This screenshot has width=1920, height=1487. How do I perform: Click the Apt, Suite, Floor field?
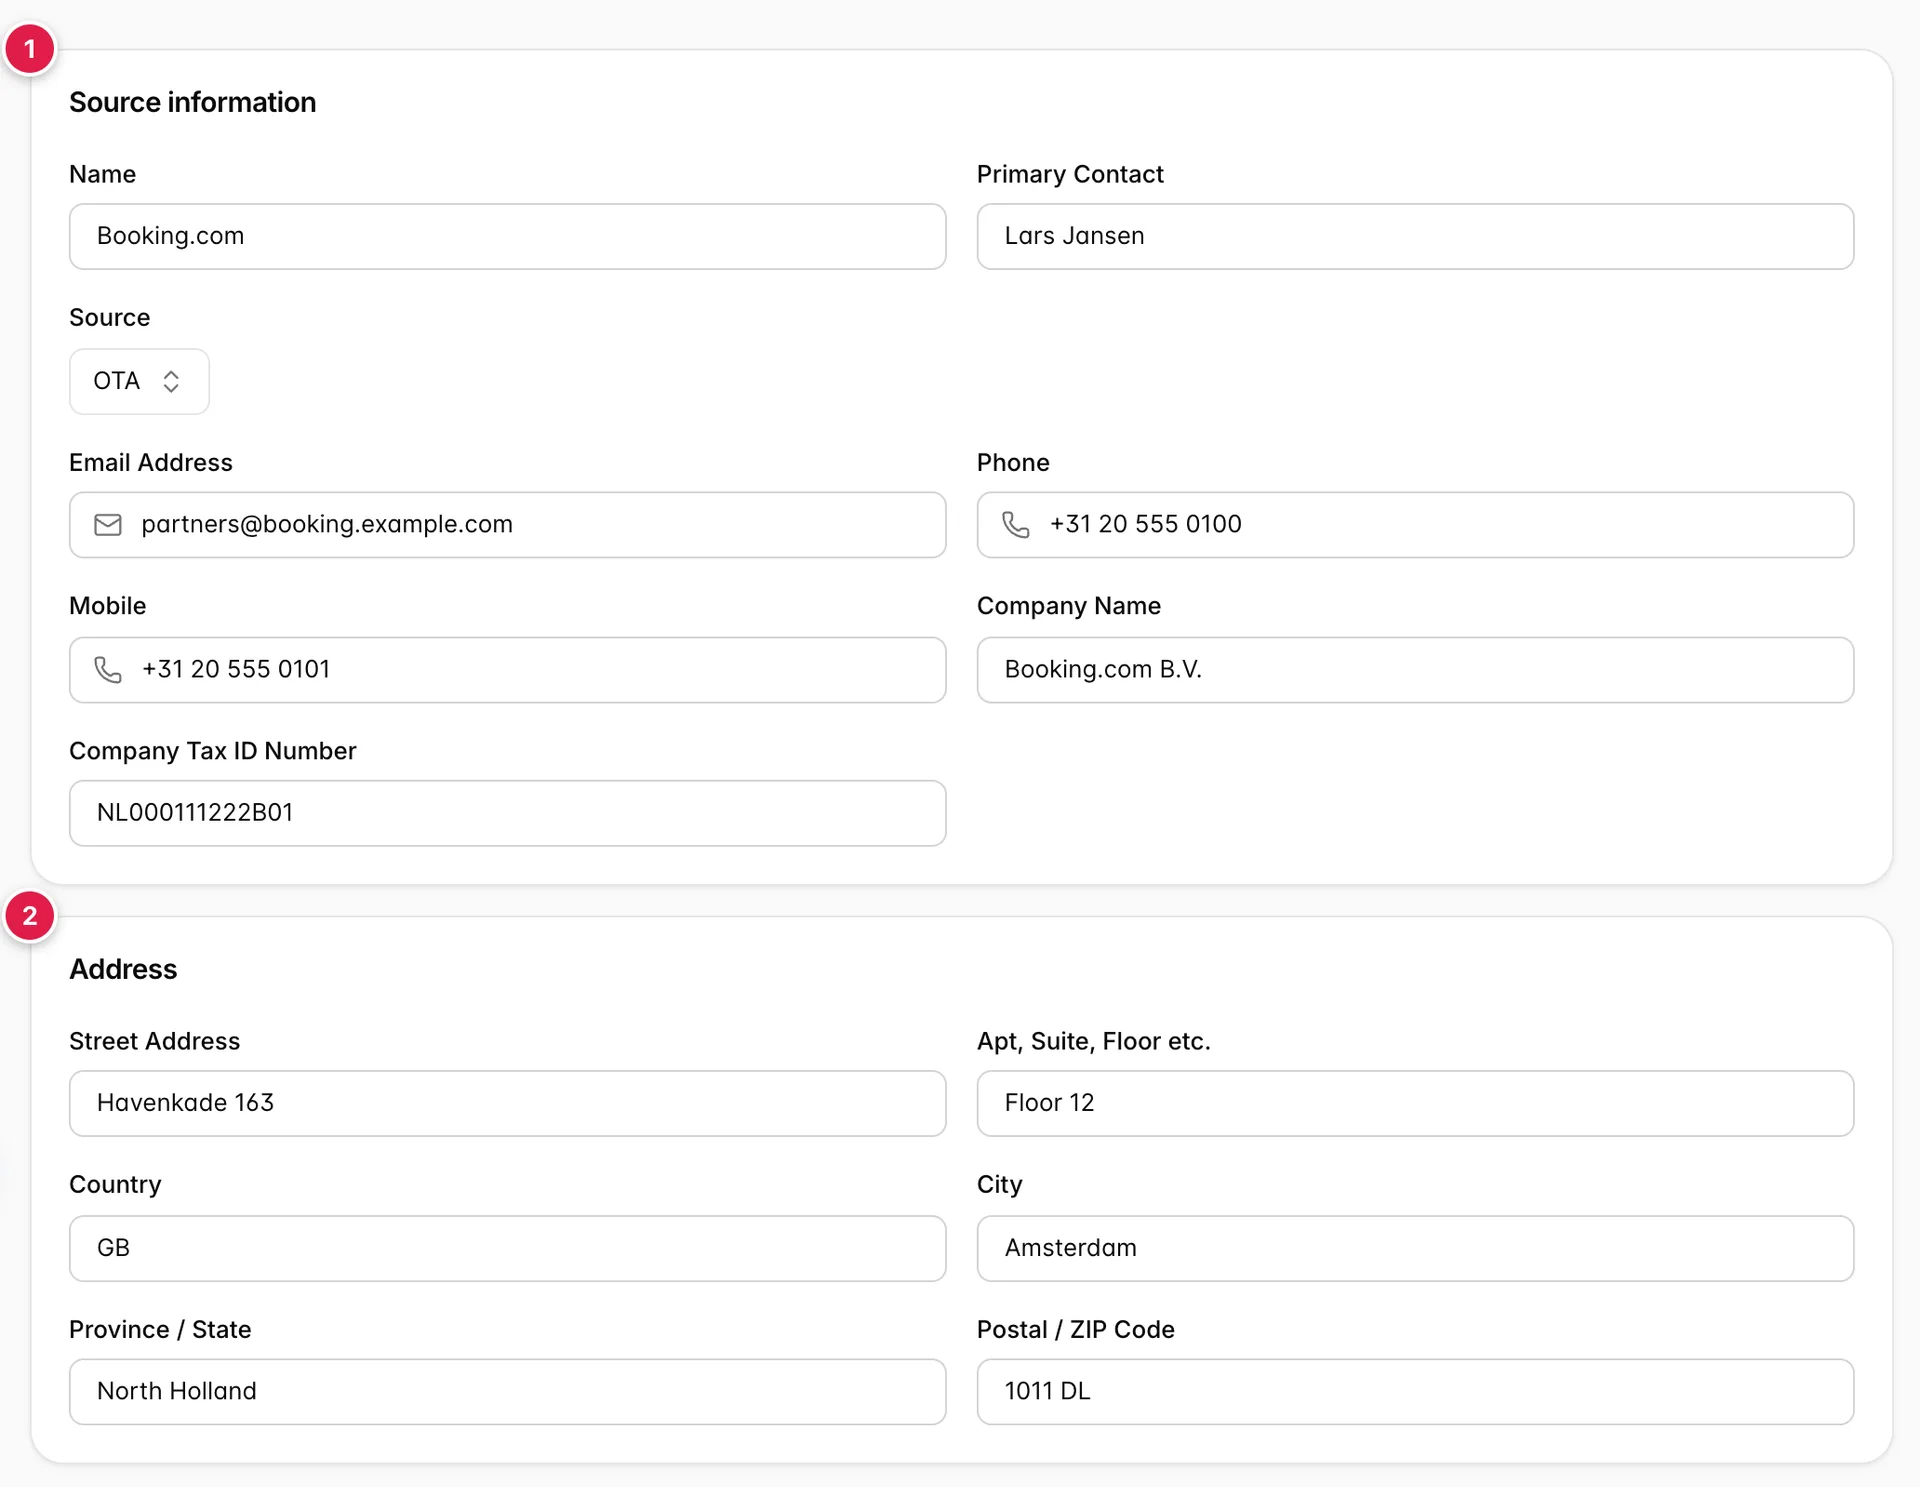pos(1415,1103)
